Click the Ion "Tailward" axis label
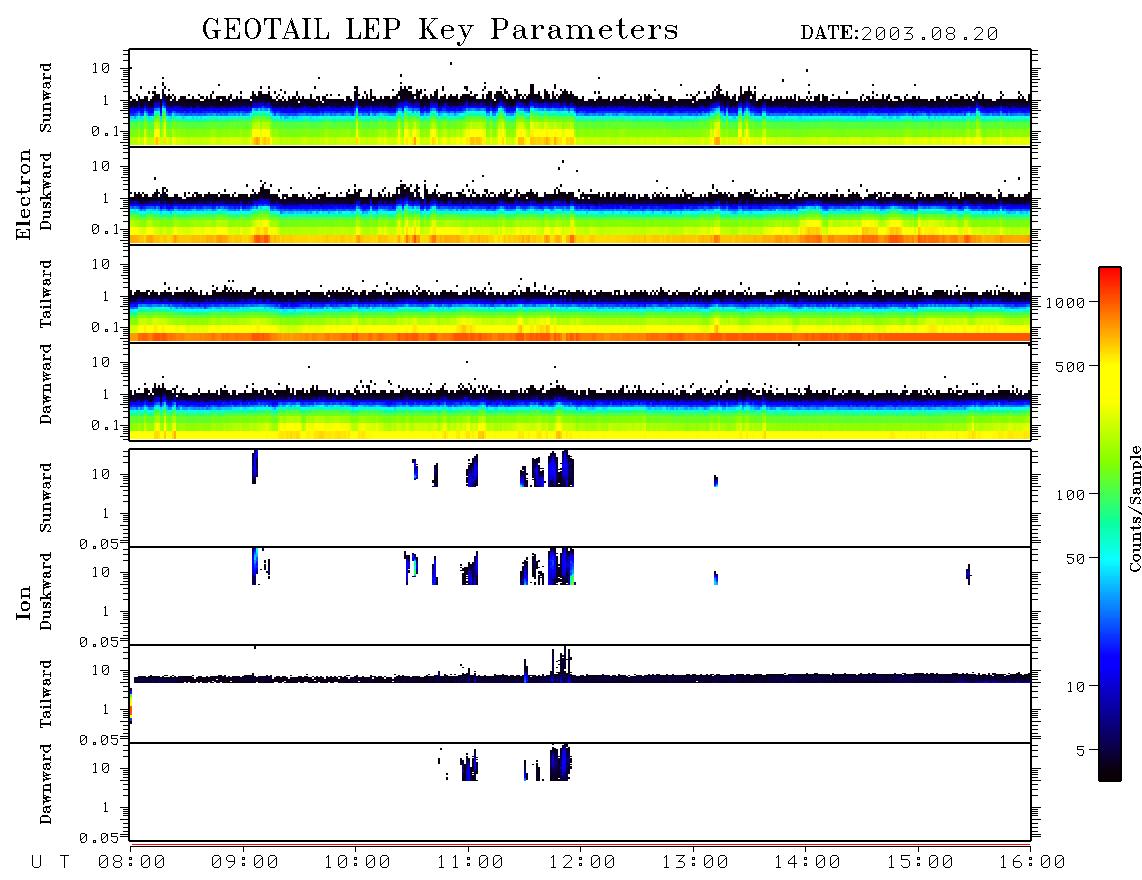This screenshot has width=1142, height=880. (46, 694)
